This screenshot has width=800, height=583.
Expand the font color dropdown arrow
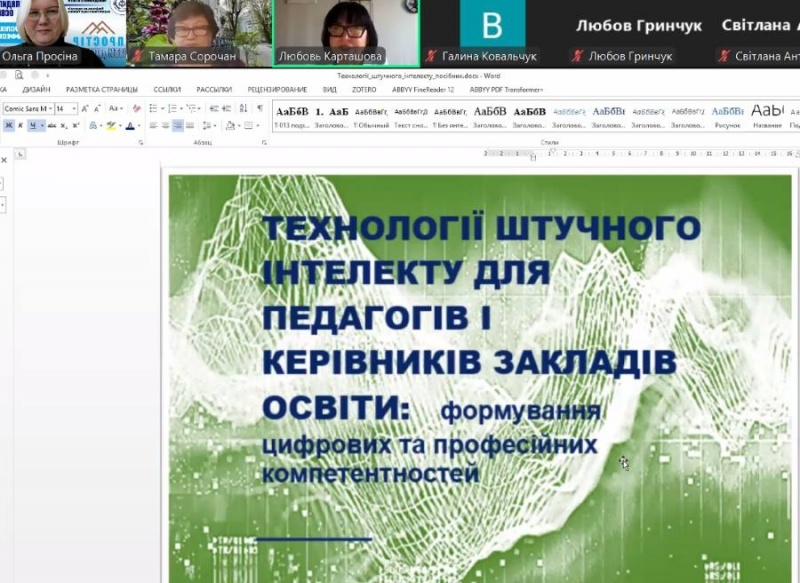click(x=139, y=125)
